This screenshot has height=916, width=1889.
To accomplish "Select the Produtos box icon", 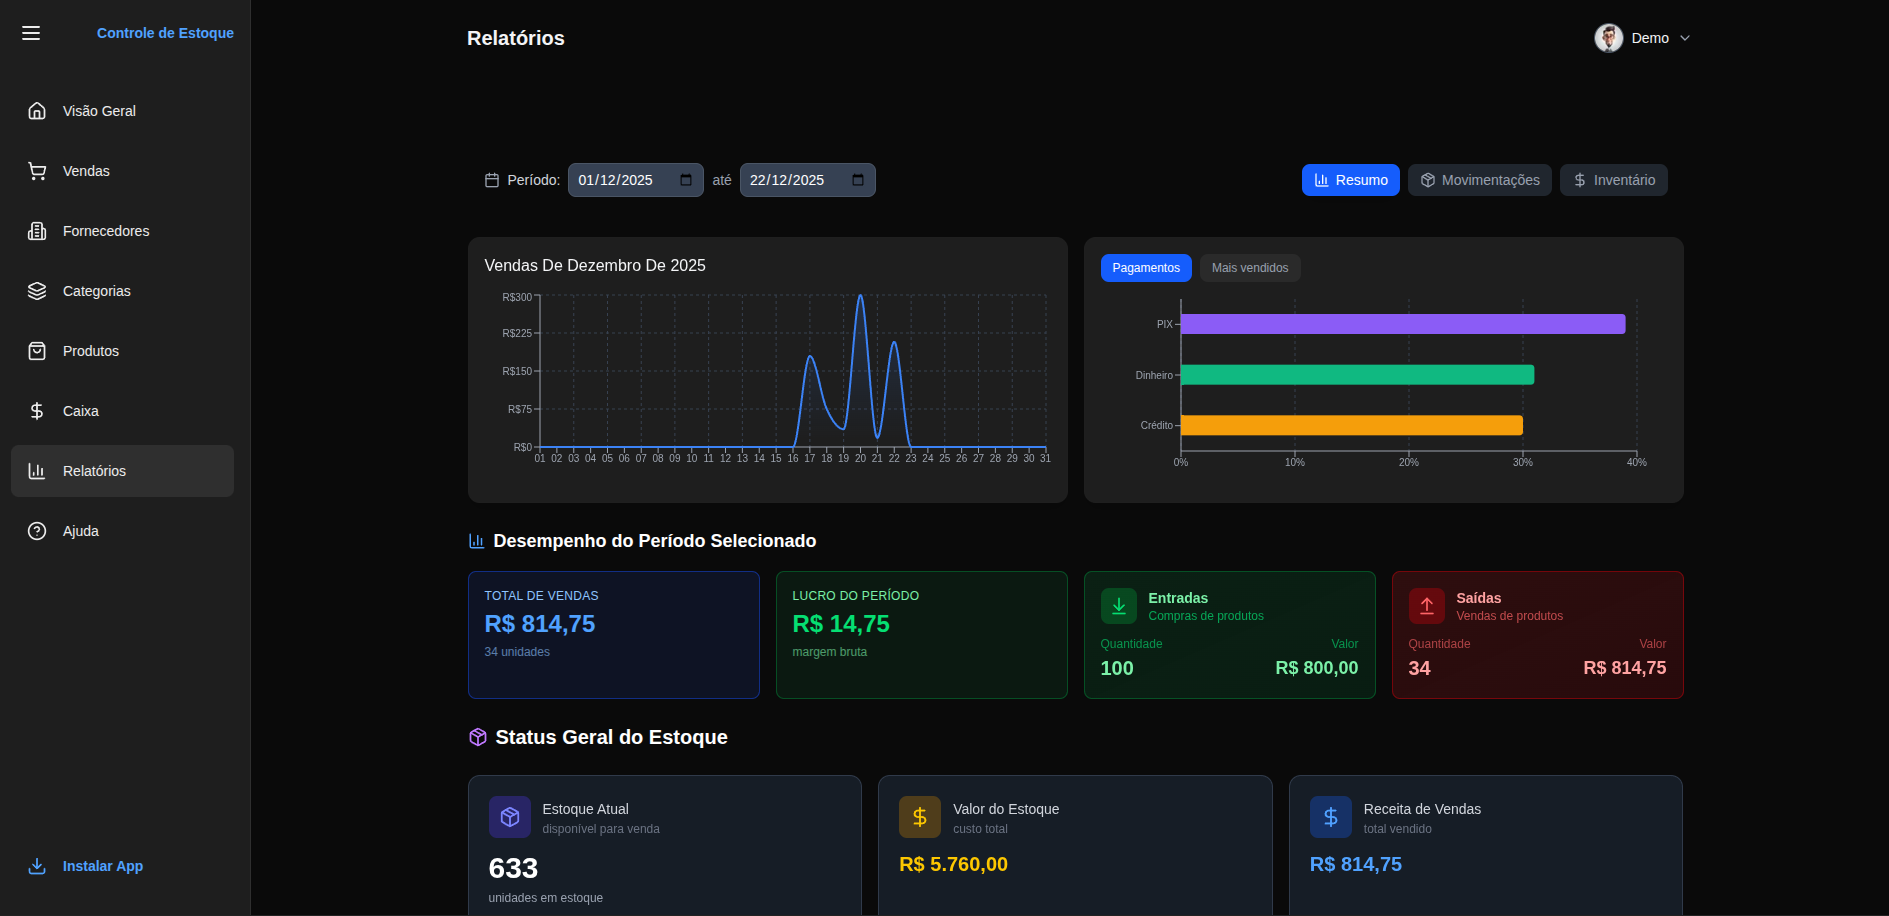I will coord(37,351).
